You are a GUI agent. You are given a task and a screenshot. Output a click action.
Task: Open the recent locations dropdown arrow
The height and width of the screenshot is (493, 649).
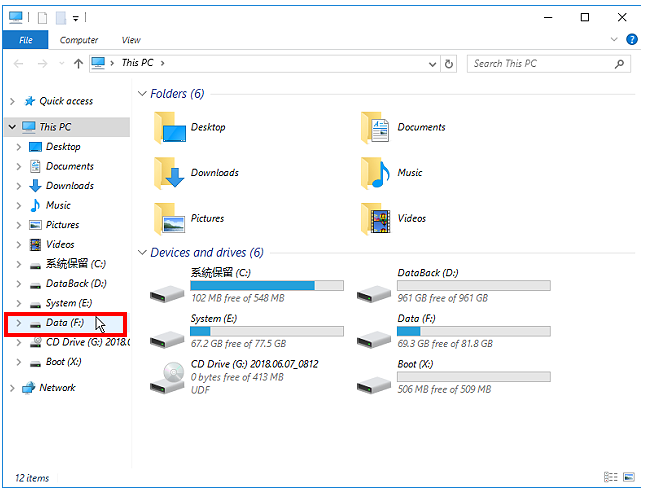(x=62, y=64)
